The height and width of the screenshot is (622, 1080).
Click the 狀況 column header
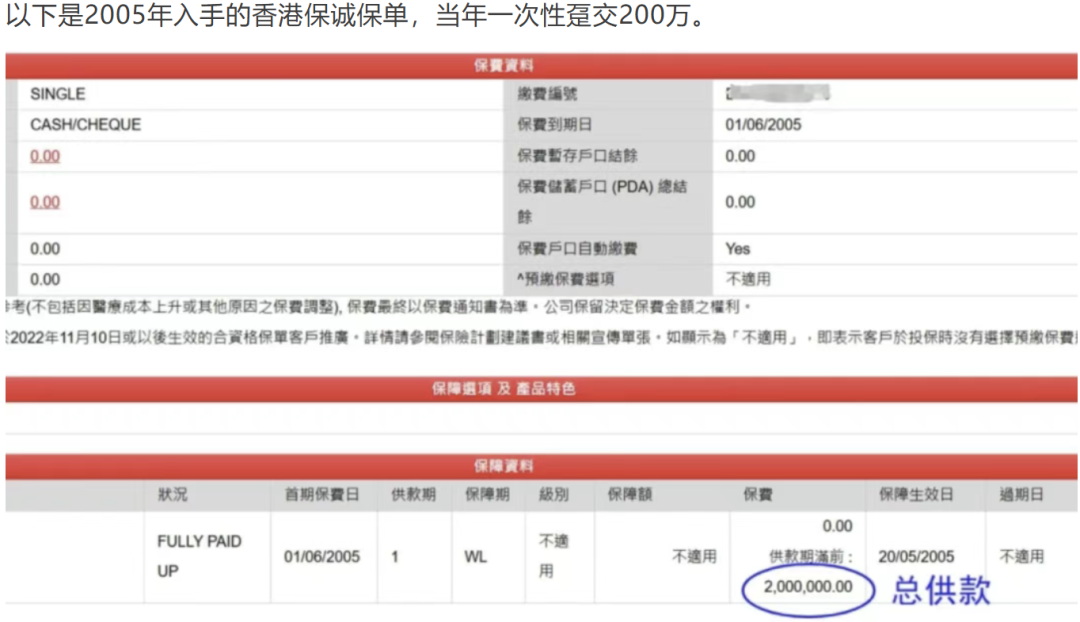click(172, 495)
